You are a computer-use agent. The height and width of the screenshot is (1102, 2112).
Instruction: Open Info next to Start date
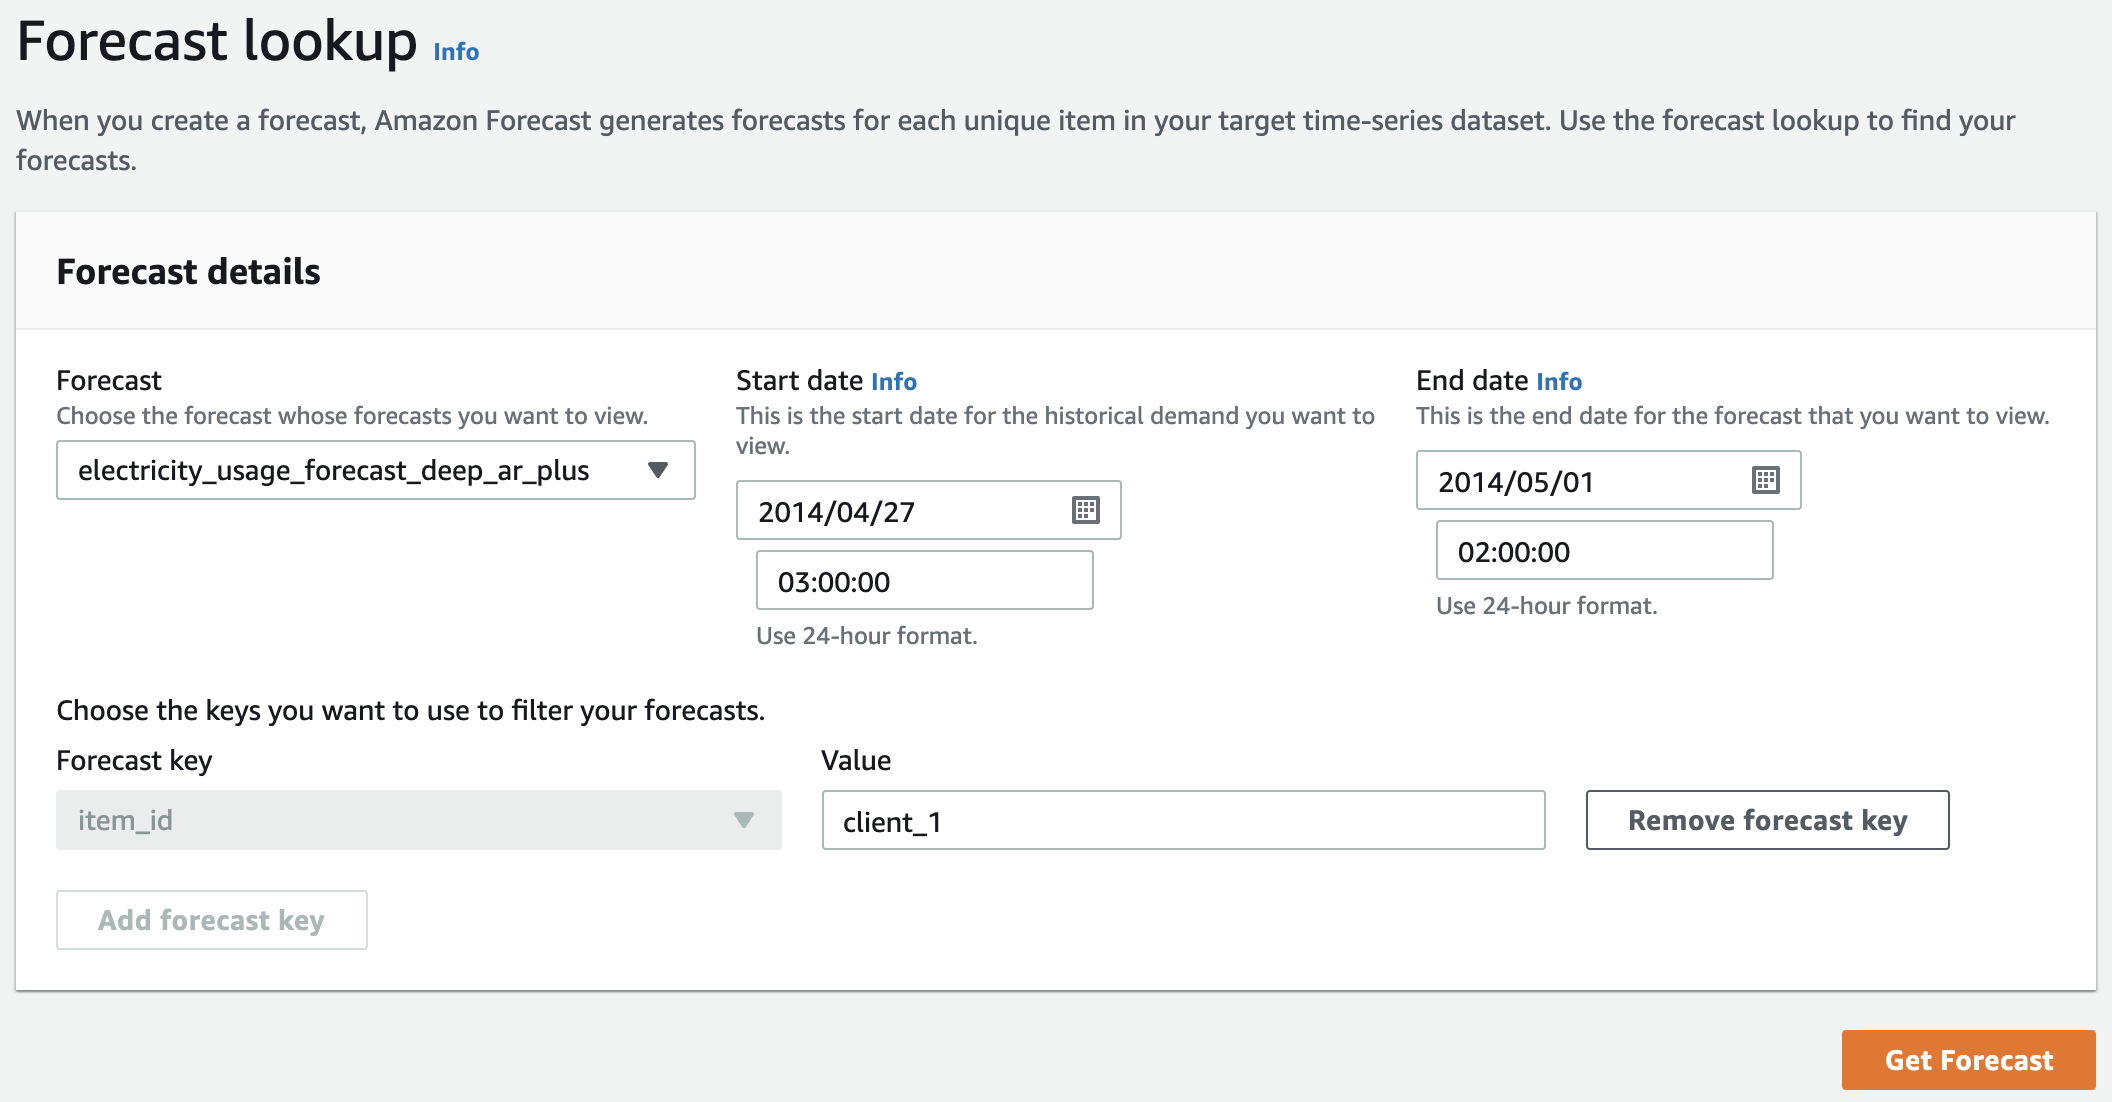pyautogui.click(x=894, y=381)
